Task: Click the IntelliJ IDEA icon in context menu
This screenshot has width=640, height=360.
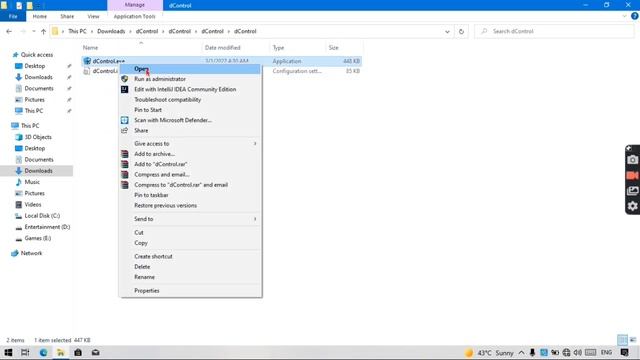Action: [x=124, y=89]
